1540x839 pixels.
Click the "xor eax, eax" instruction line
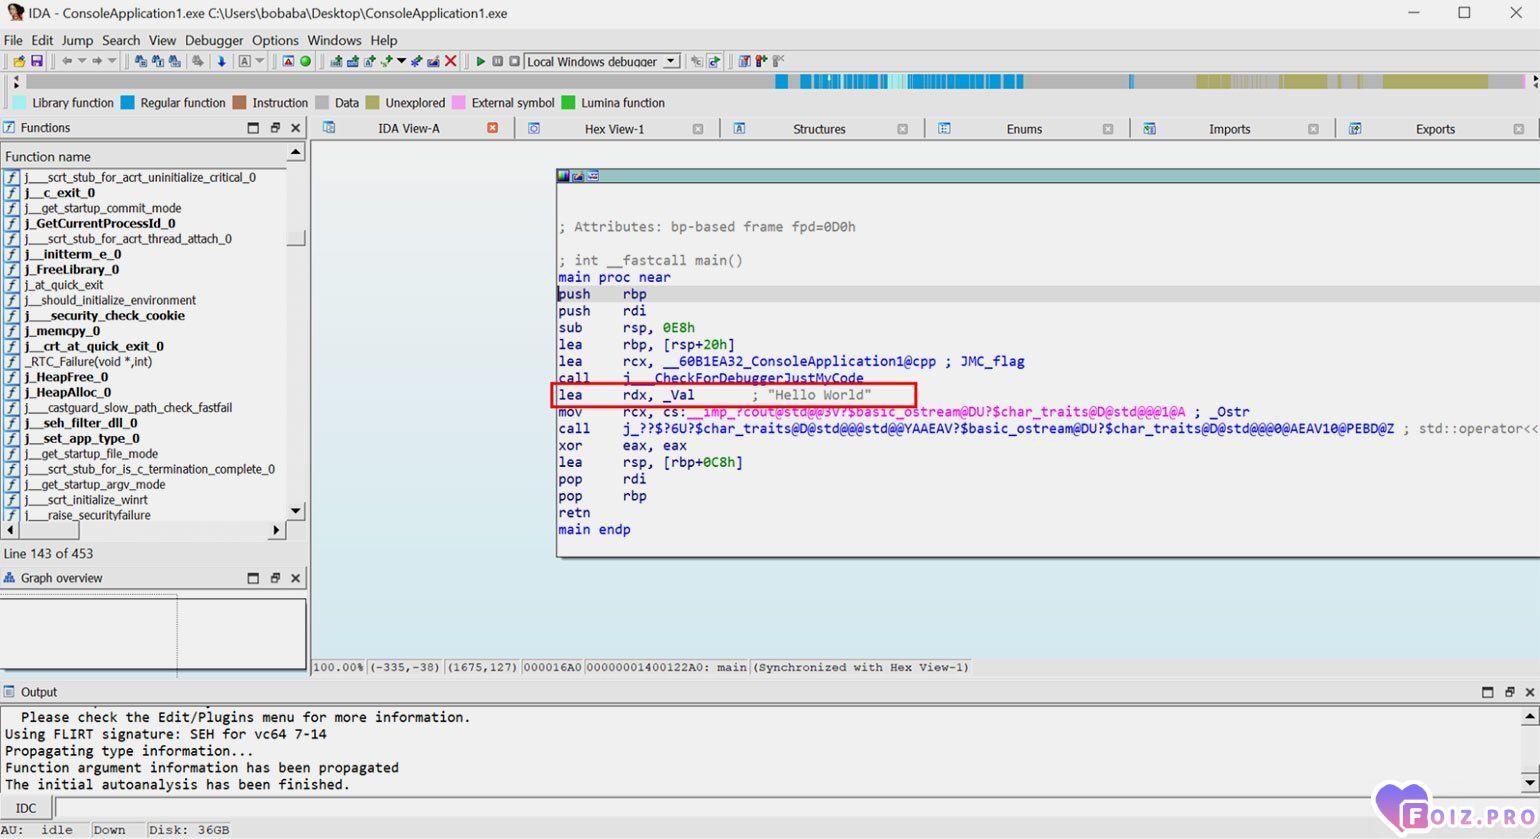[622, 445]
